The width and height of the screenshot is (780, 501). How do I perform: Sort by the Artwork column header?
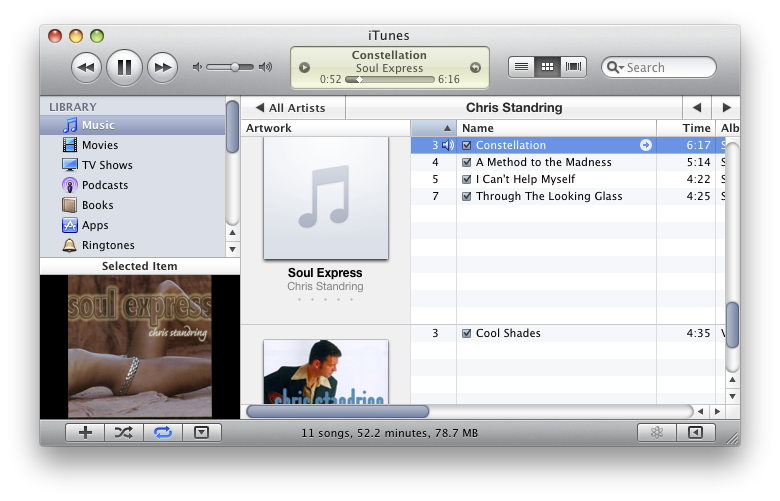pos(326,128)
